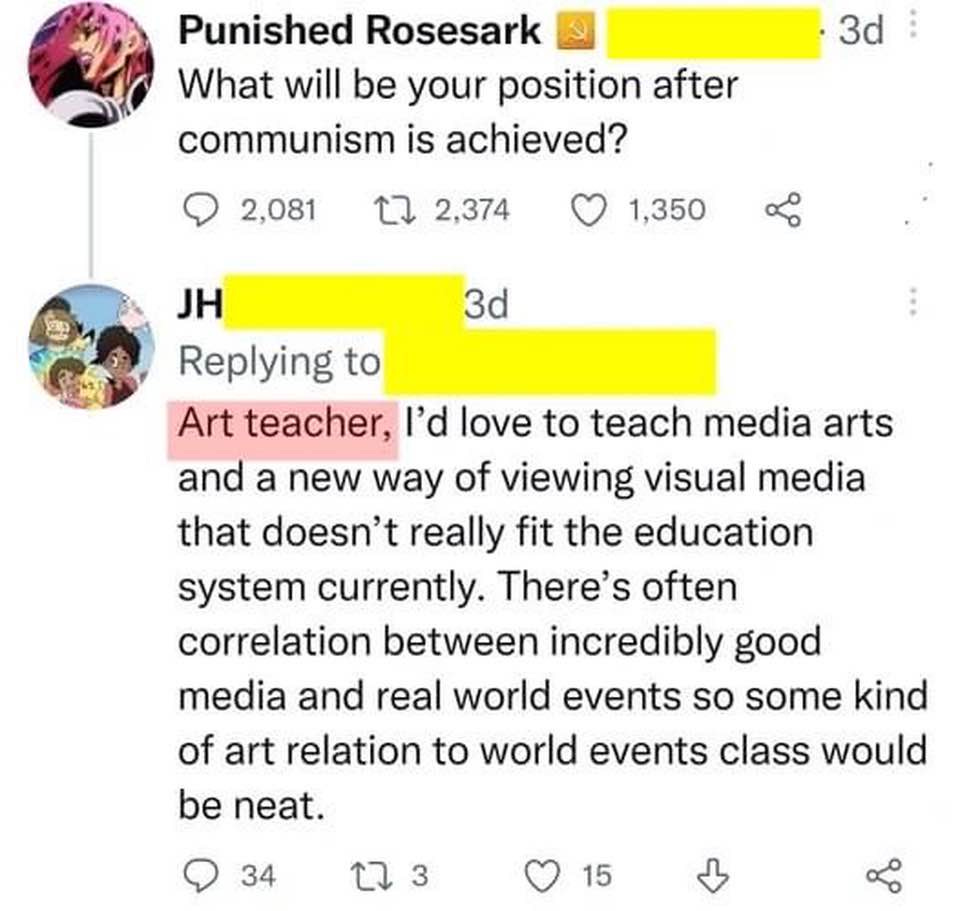960x911 pixels.
Task: Open more options menu on Rosesark's tweet
Action: [x=913, y=26]
